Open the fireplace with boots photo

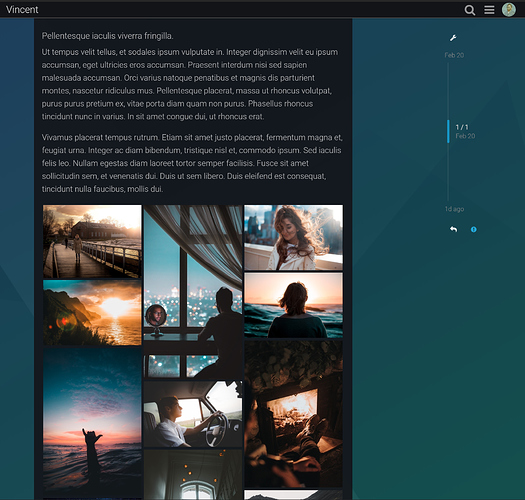(294, 414)
